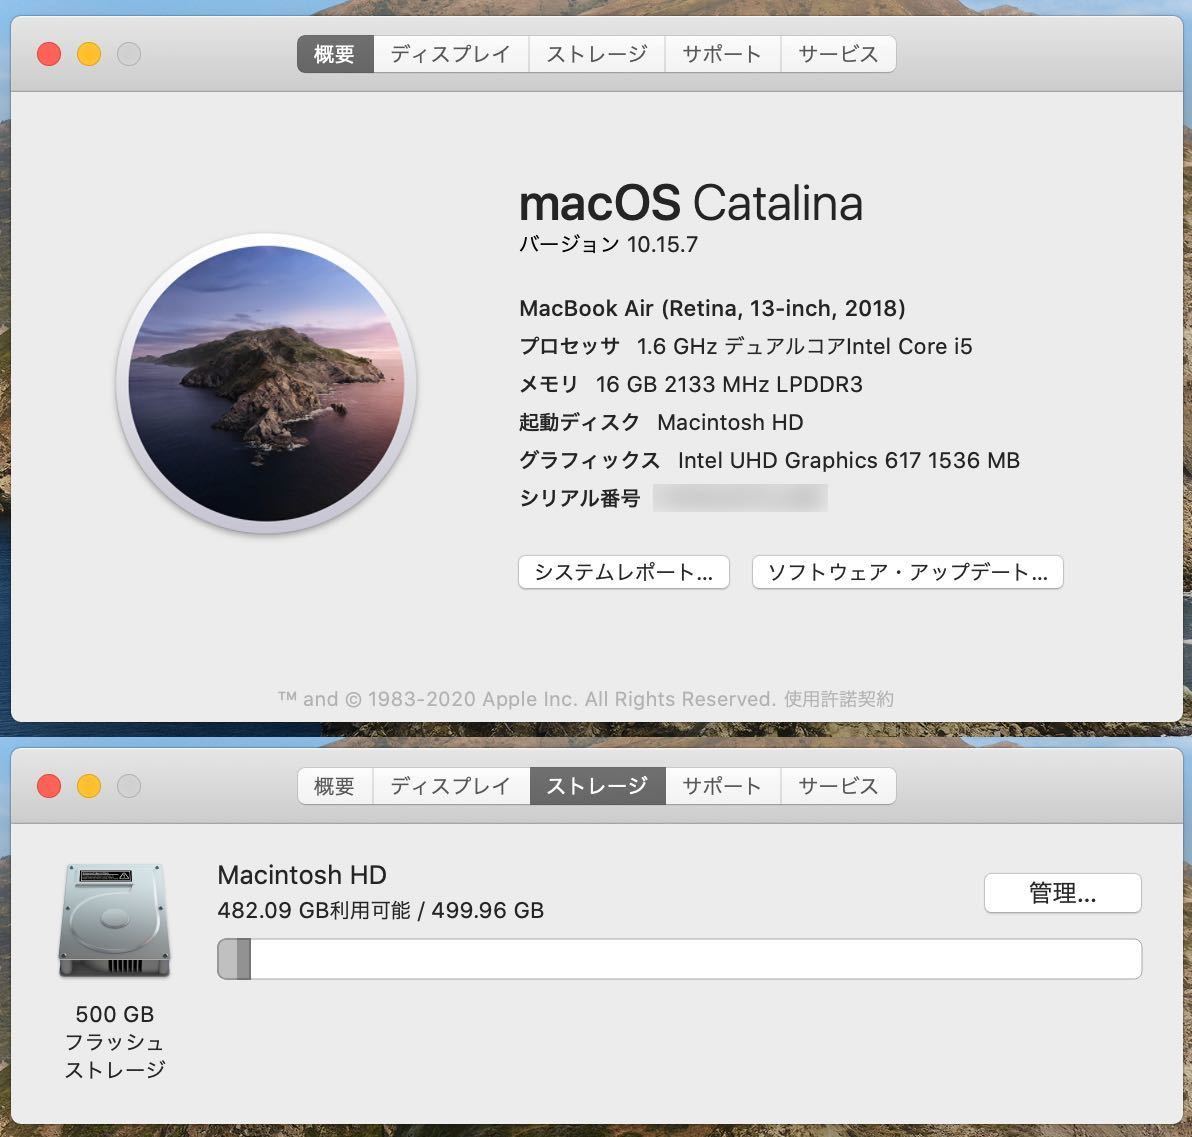
Task: Click 500 GB フラッシュストレージ label
Action: click(x=115, y=1042)
